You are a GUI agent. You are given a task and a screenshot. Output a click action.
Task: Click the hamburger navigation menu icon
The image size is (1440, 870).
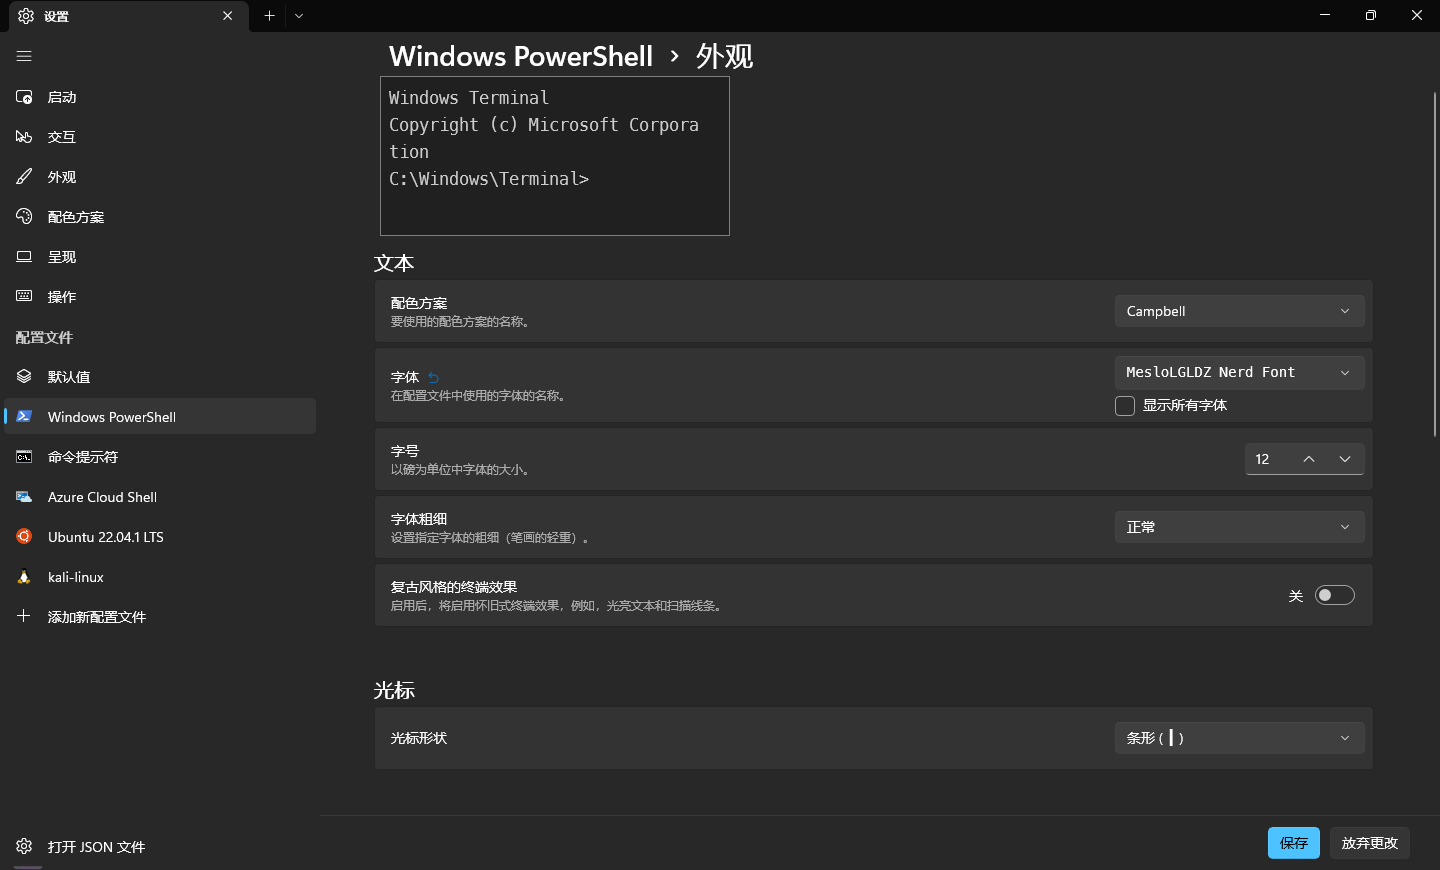[24, 56]
